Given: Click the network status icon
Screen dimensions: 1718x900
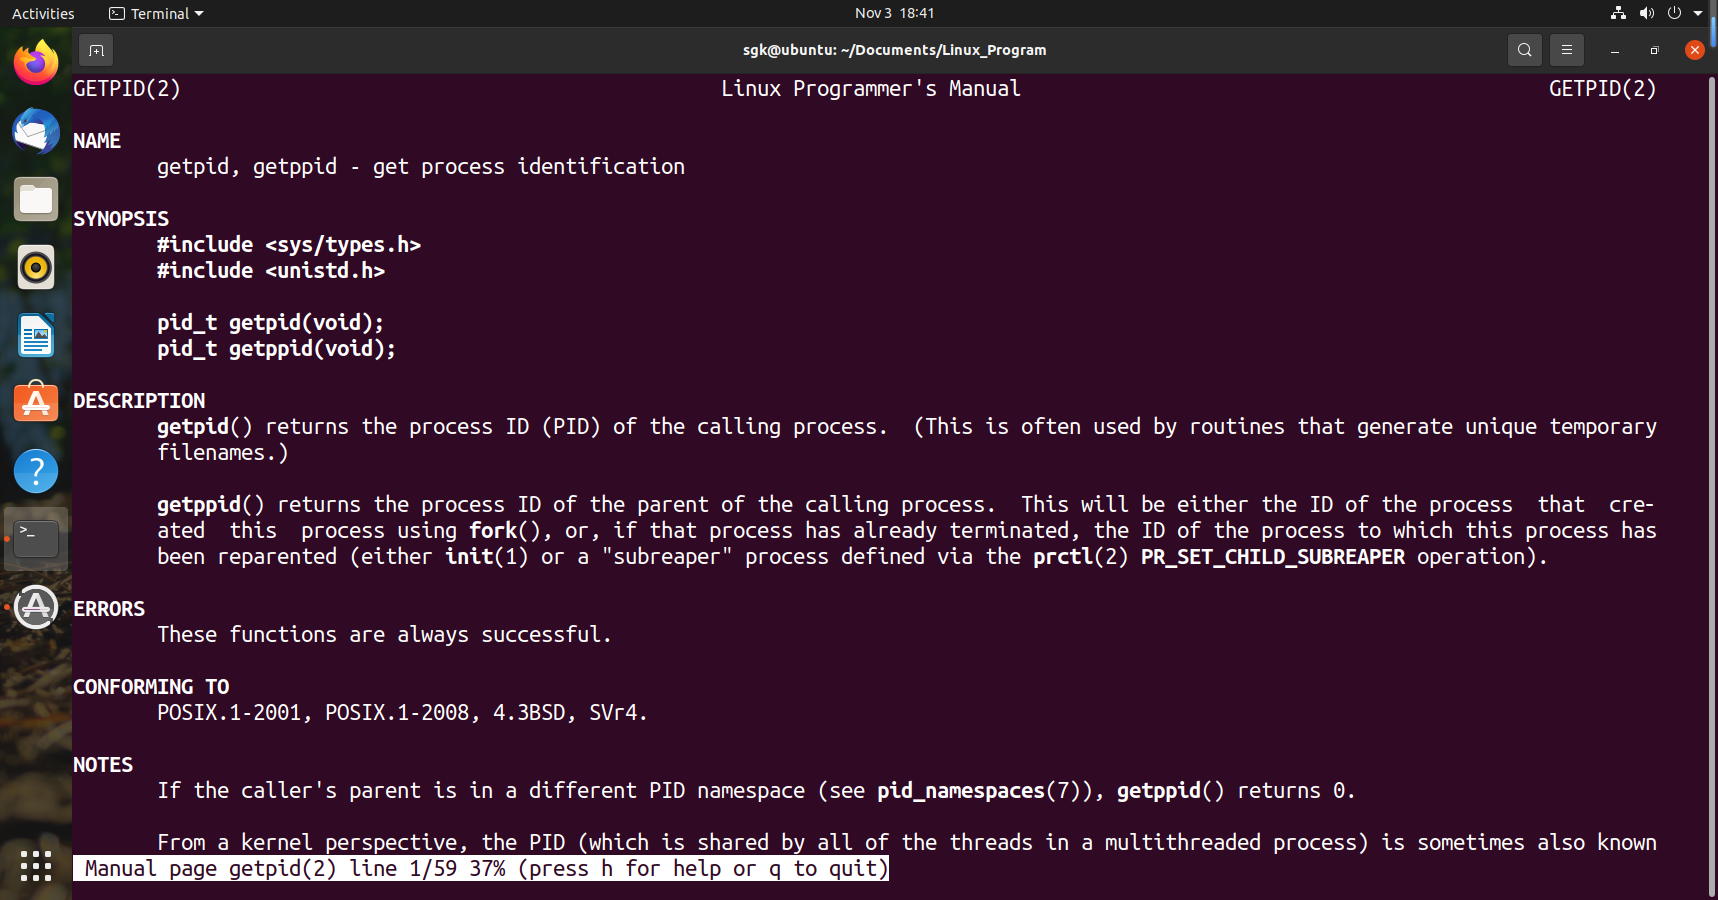Looking at the screenshot, I should point(1618,13).
